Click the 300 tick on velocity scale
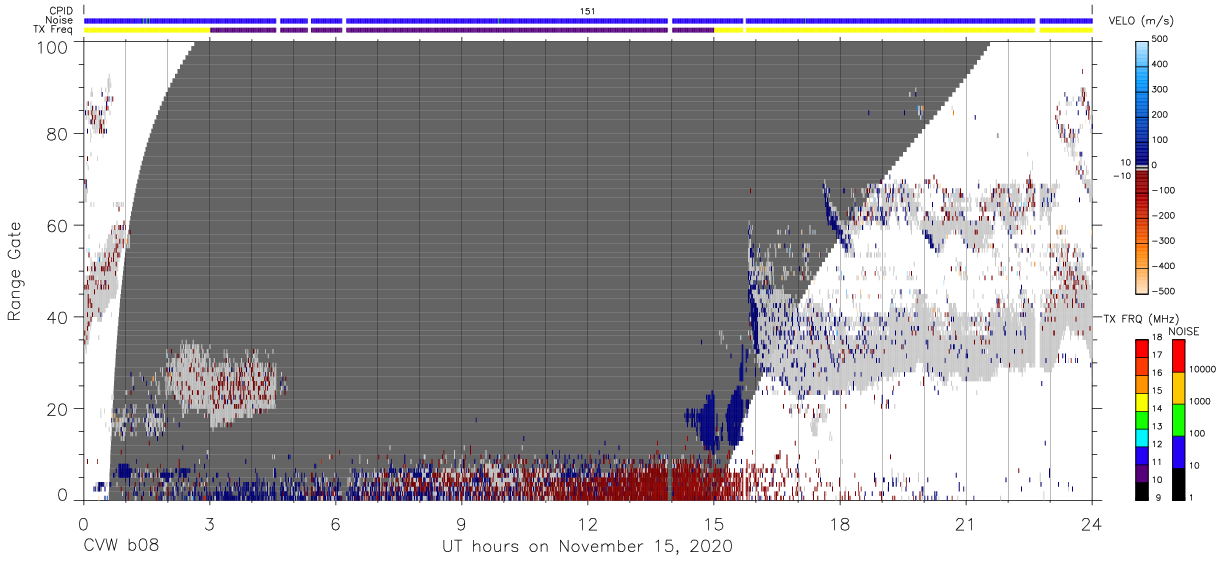 [1160, 90]
